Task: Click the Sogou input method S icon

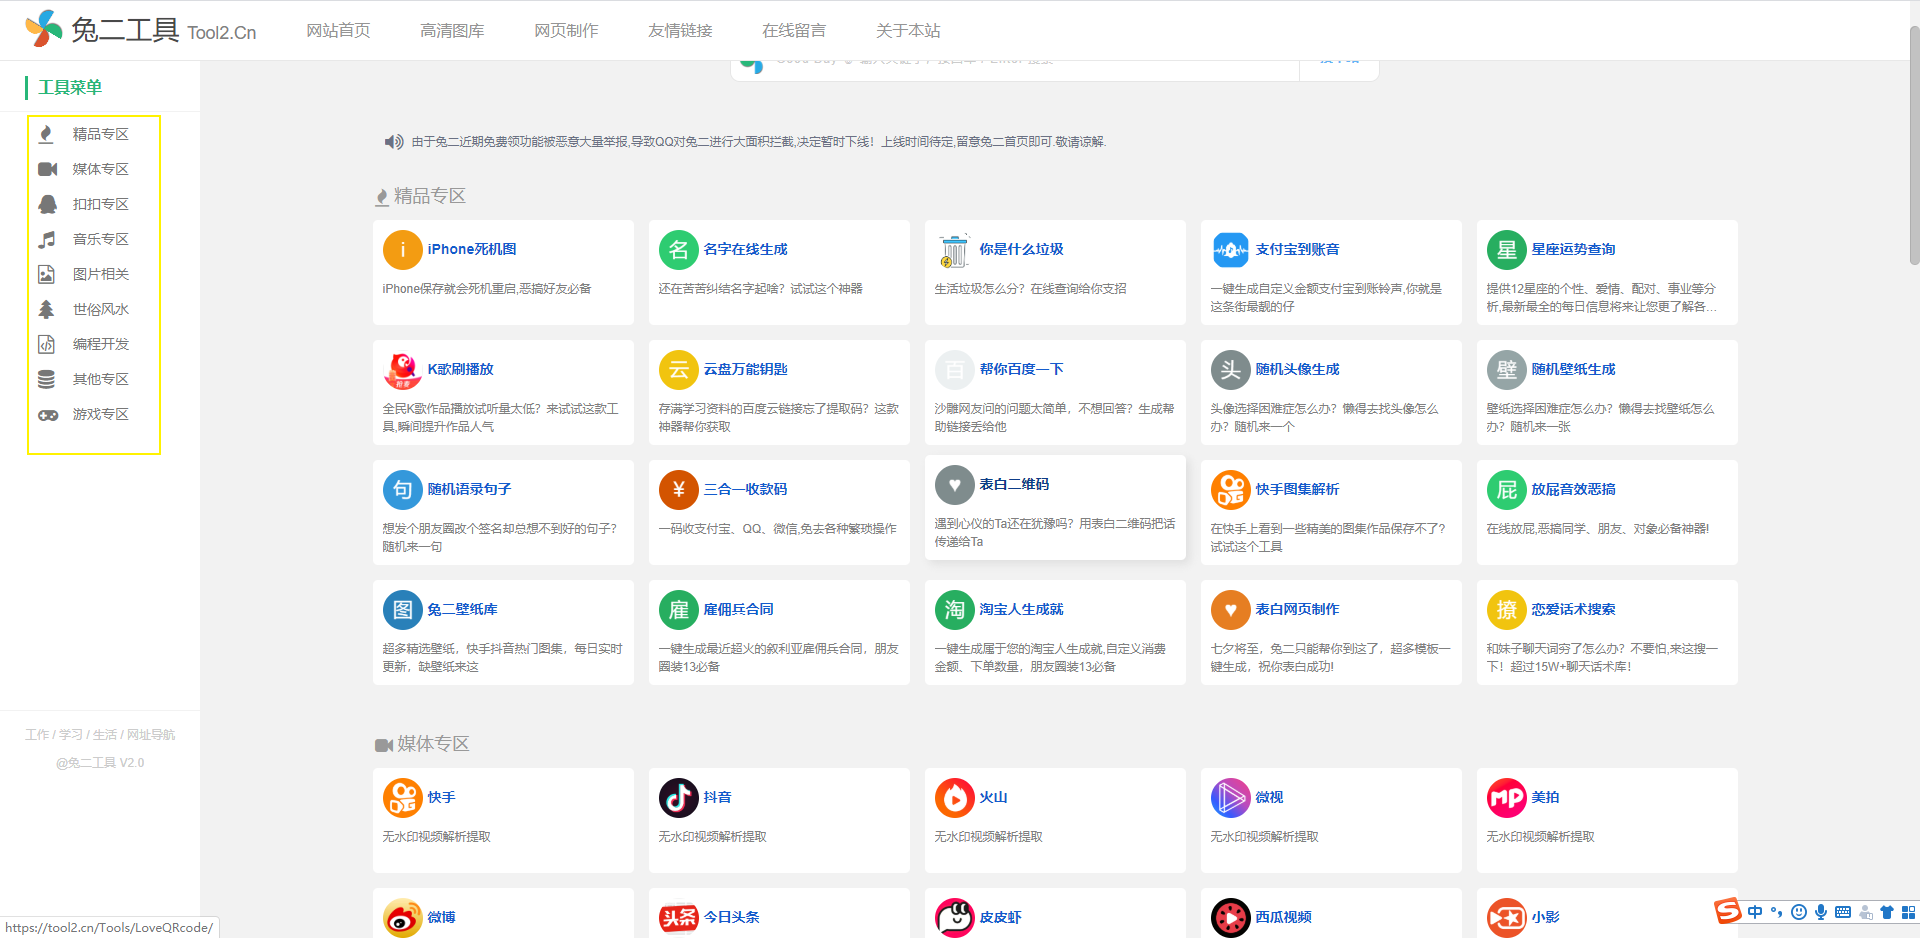Action: click(1727, 911)
